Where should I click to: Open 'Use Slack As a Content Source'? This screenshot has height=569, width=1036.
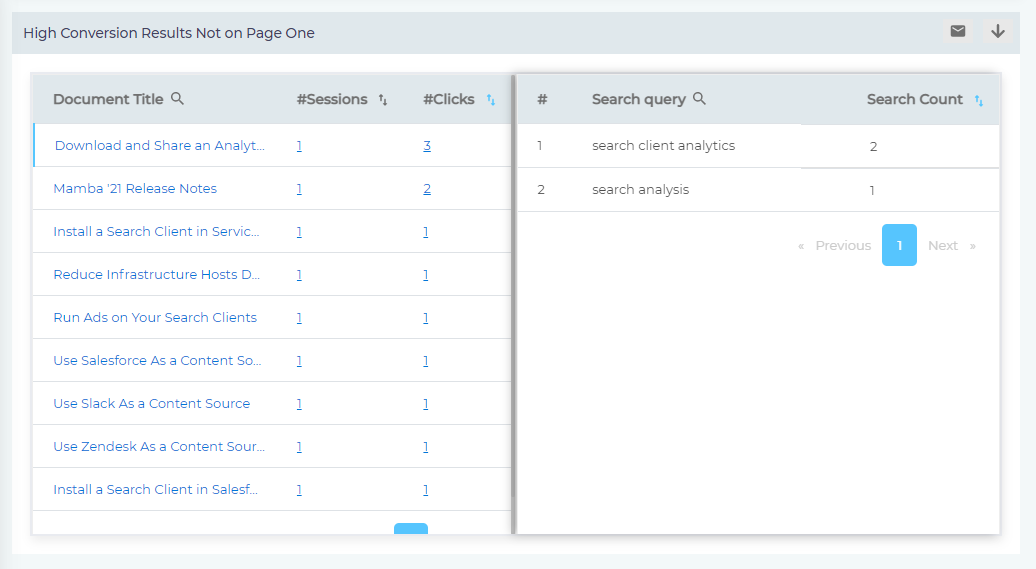tap(151, 404)
